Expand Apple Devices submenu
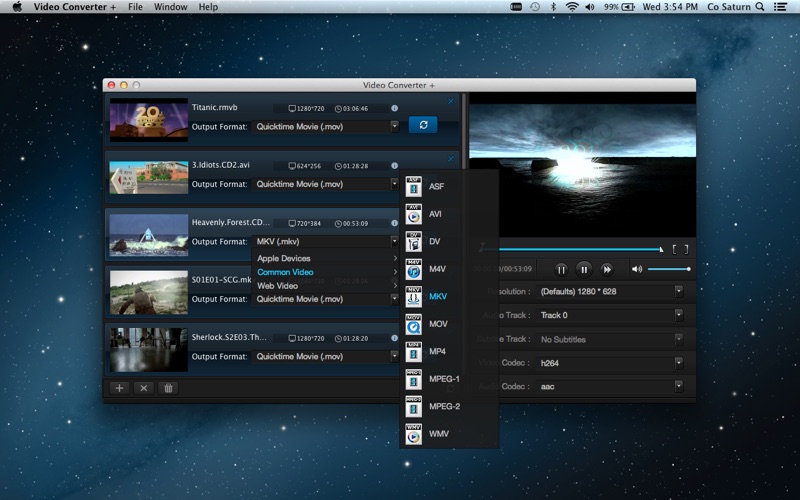The height and width of the screenshot is (500, 800). [326, 259]
